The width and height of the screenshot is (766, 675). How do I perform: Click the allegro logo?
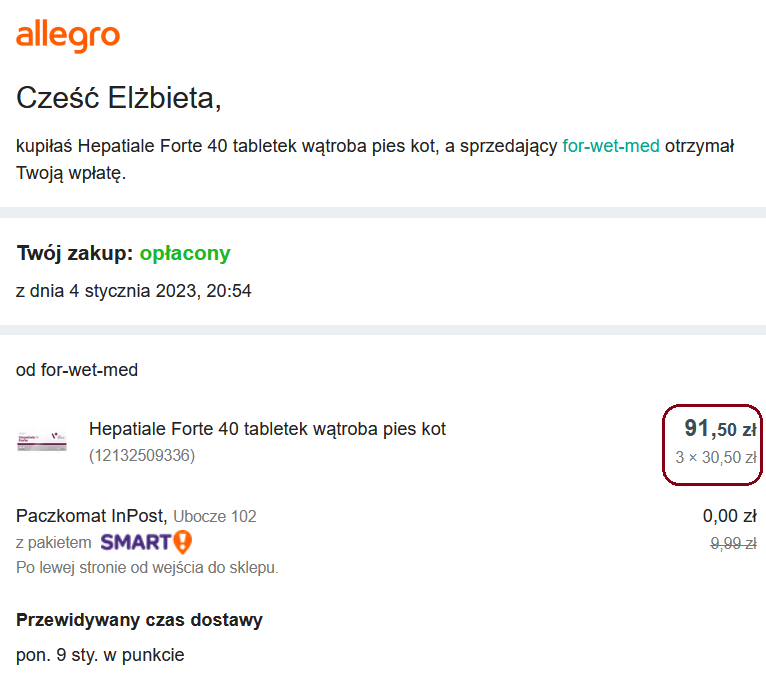68,36
